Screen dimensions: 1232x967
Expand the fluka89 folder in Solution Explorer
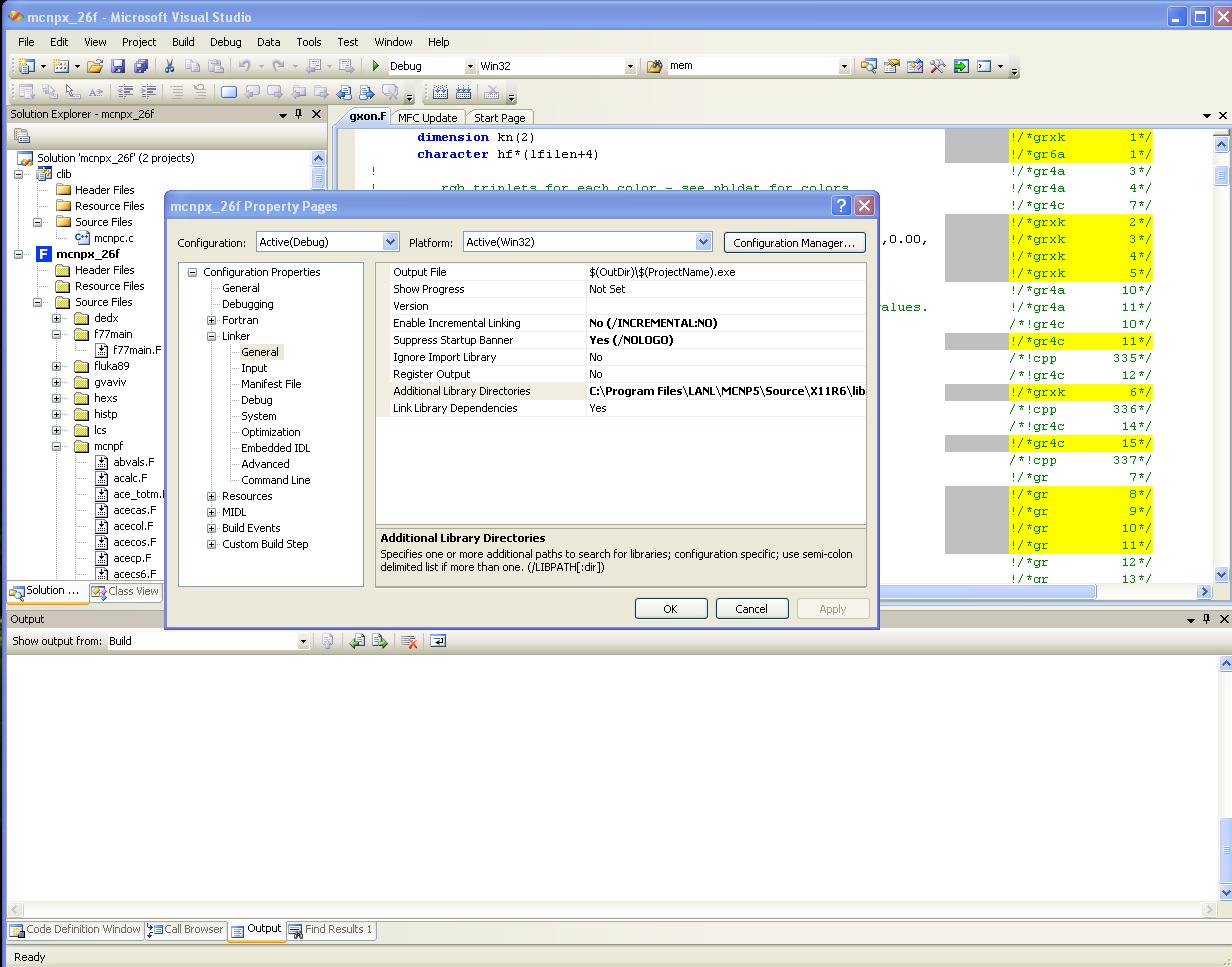(57, 366)
